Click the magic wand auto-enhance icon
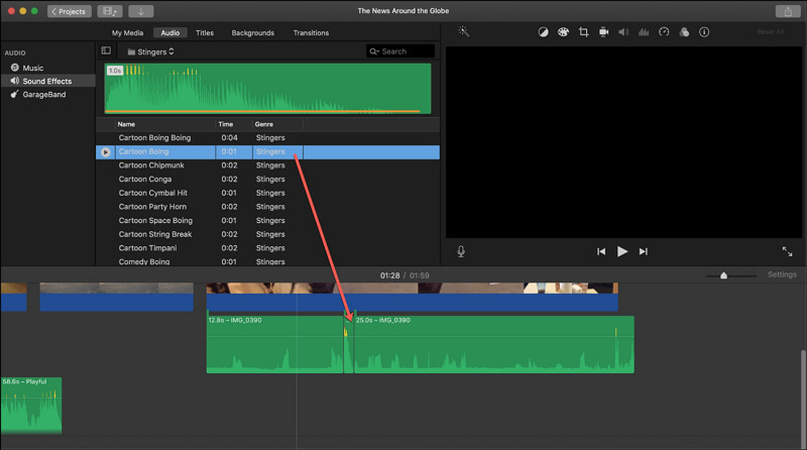807x450 pixels. pos(464,31)
